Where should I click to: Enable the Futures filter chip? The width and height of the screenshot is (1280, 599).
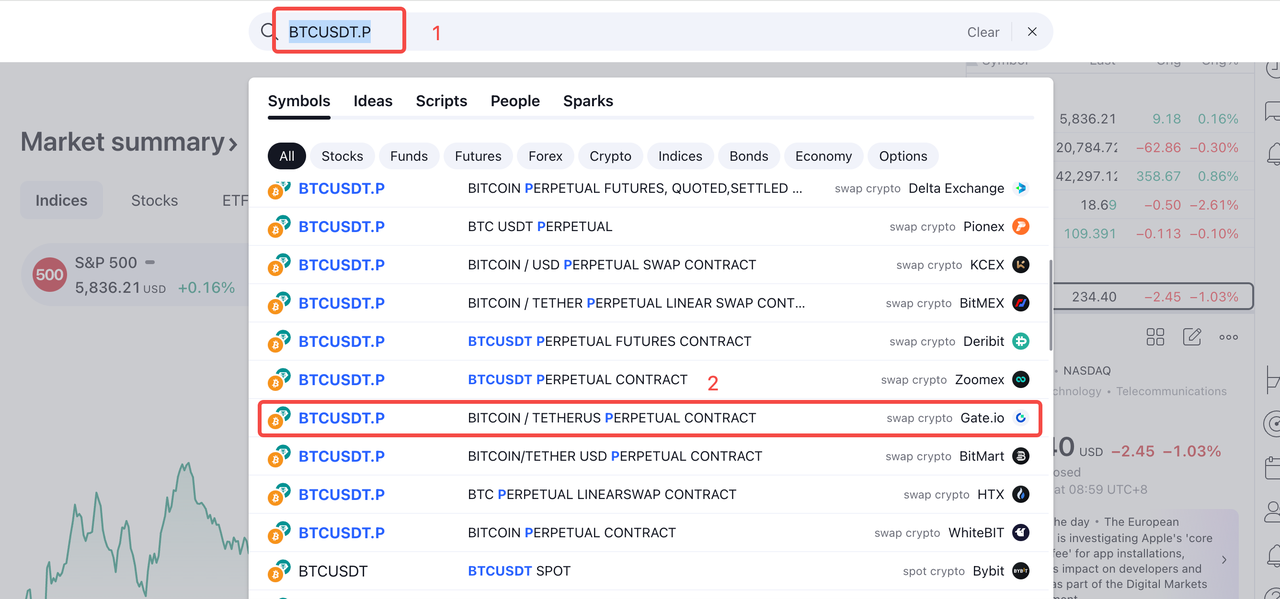[478, 156]
